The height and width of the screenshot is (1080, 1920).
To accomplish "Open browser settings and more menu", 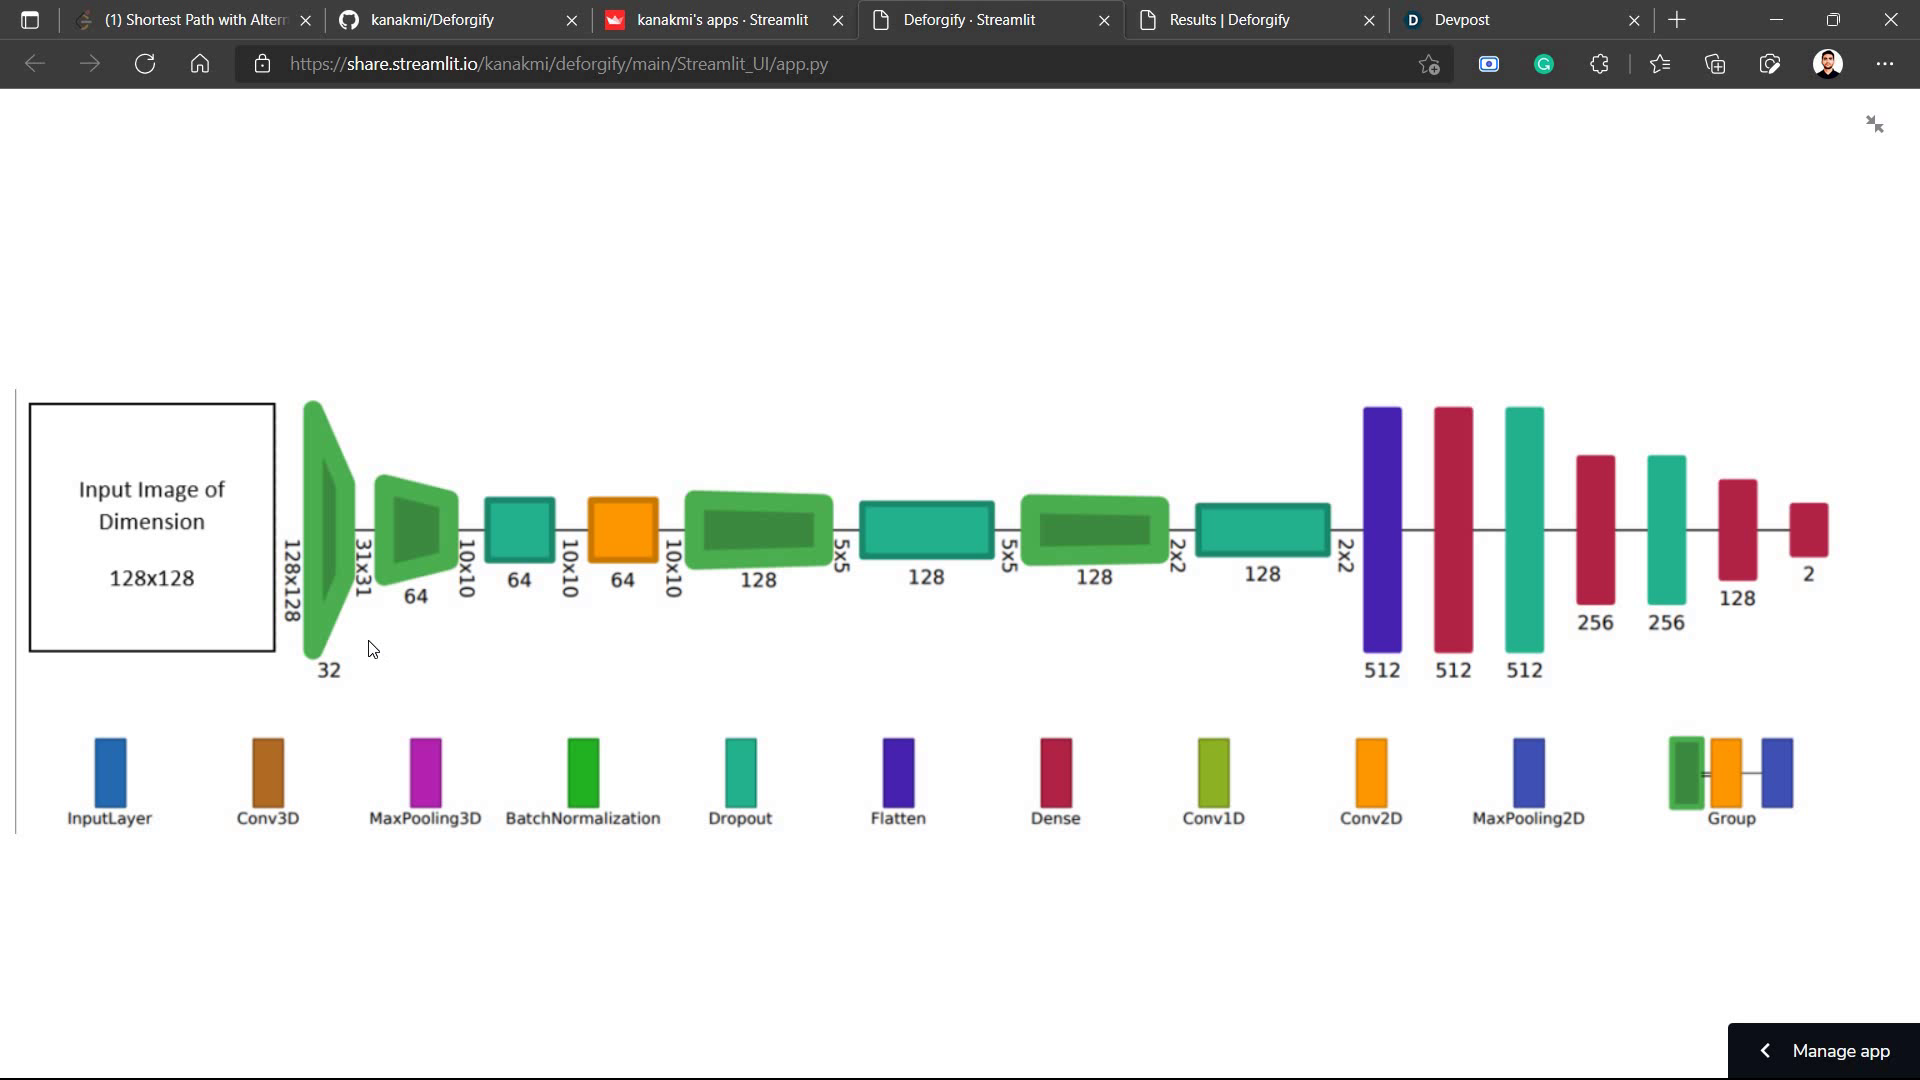I will coord(1885,64).
